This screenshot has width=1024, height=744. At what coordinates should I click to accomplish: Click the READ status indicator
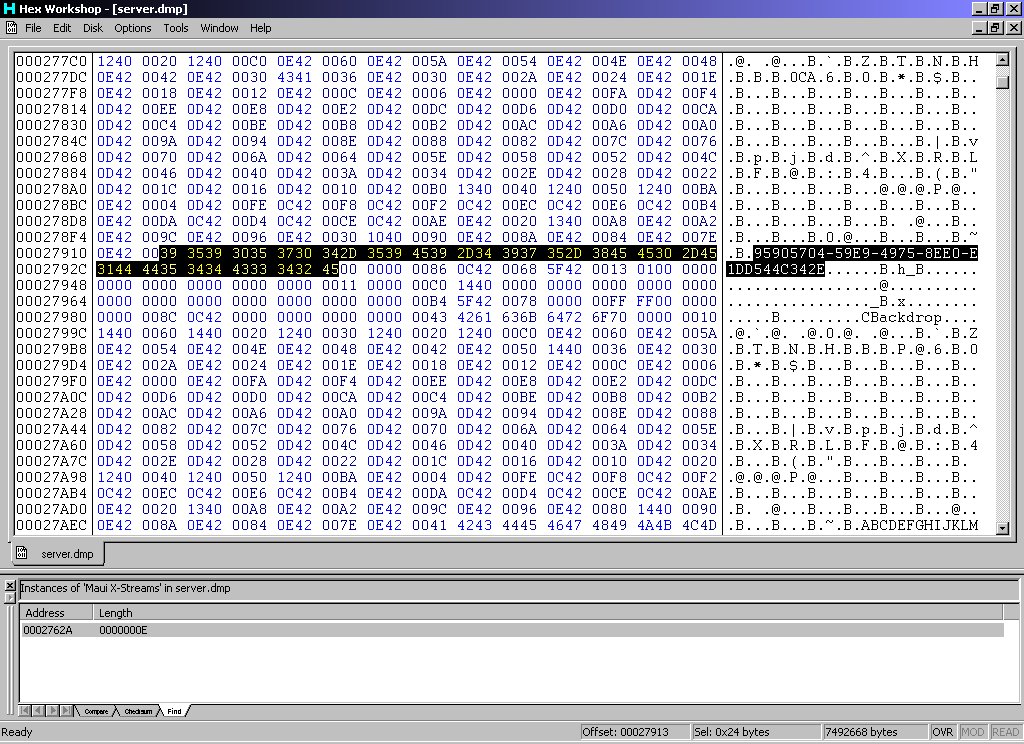point(1006,732)
